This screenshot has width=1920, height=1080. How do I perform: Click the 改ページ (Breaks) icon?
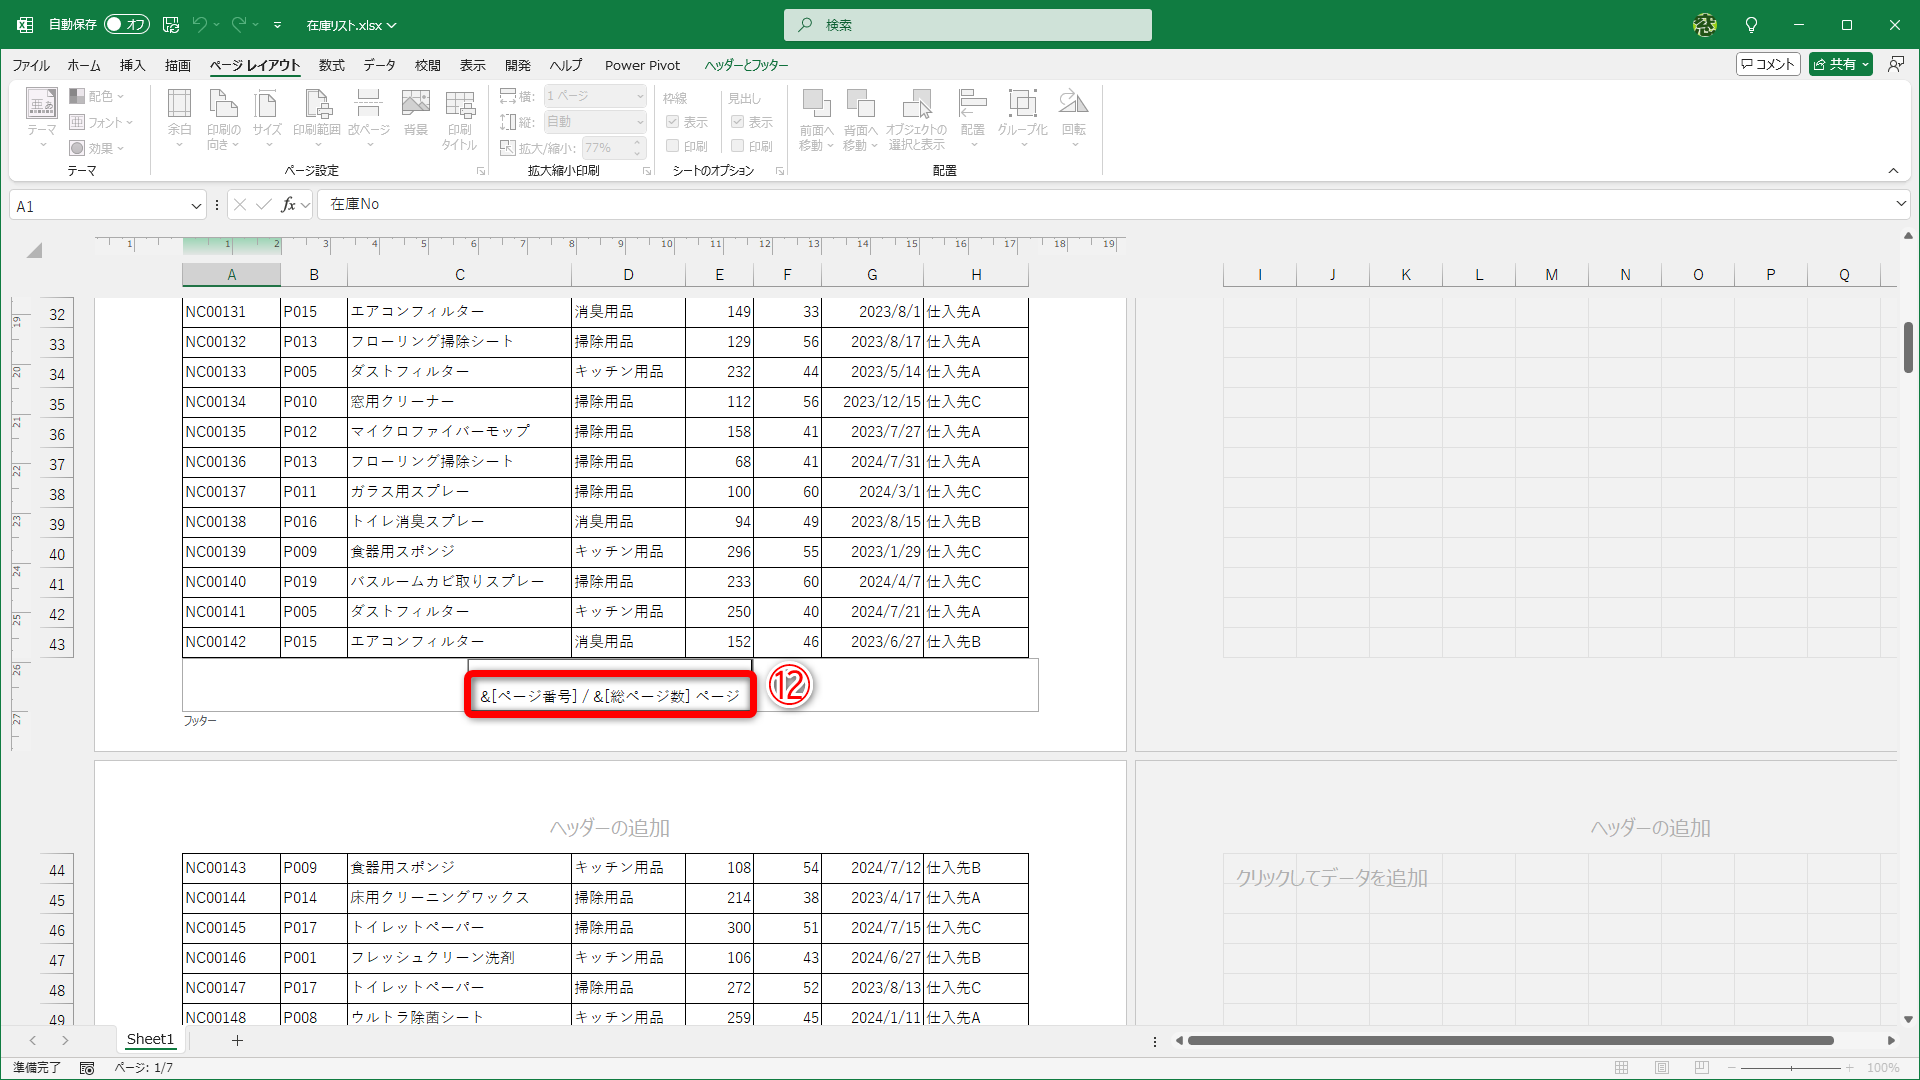coord(369,115)
